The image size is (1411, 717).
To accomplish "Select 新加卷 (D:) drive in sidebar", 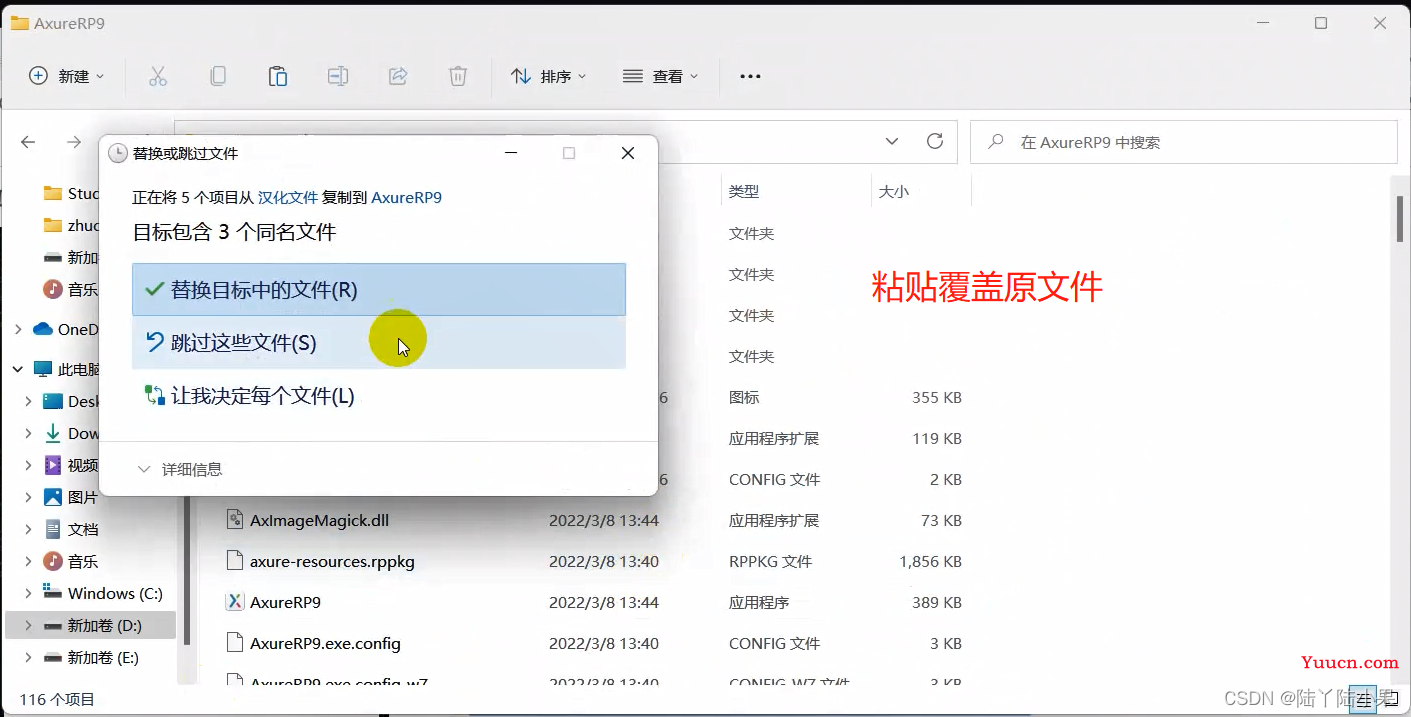I will [x=104, y=625].
